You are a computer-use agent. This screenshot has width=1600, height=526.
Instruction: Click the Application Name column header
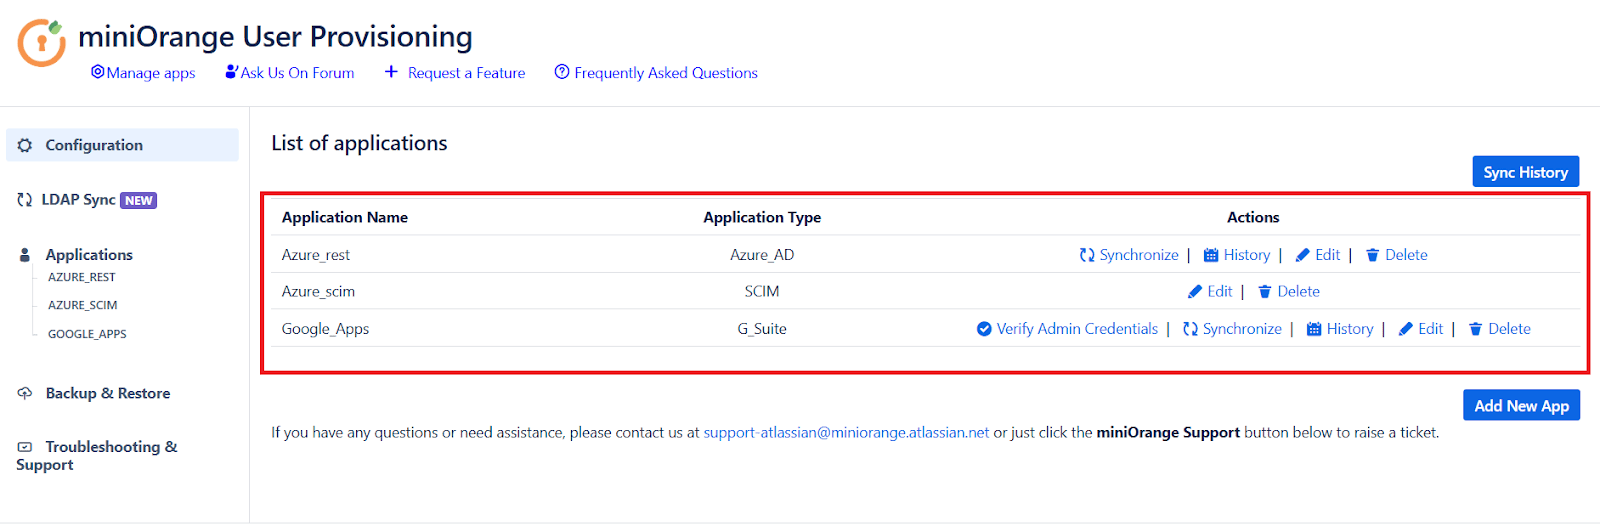coord(345,217)
